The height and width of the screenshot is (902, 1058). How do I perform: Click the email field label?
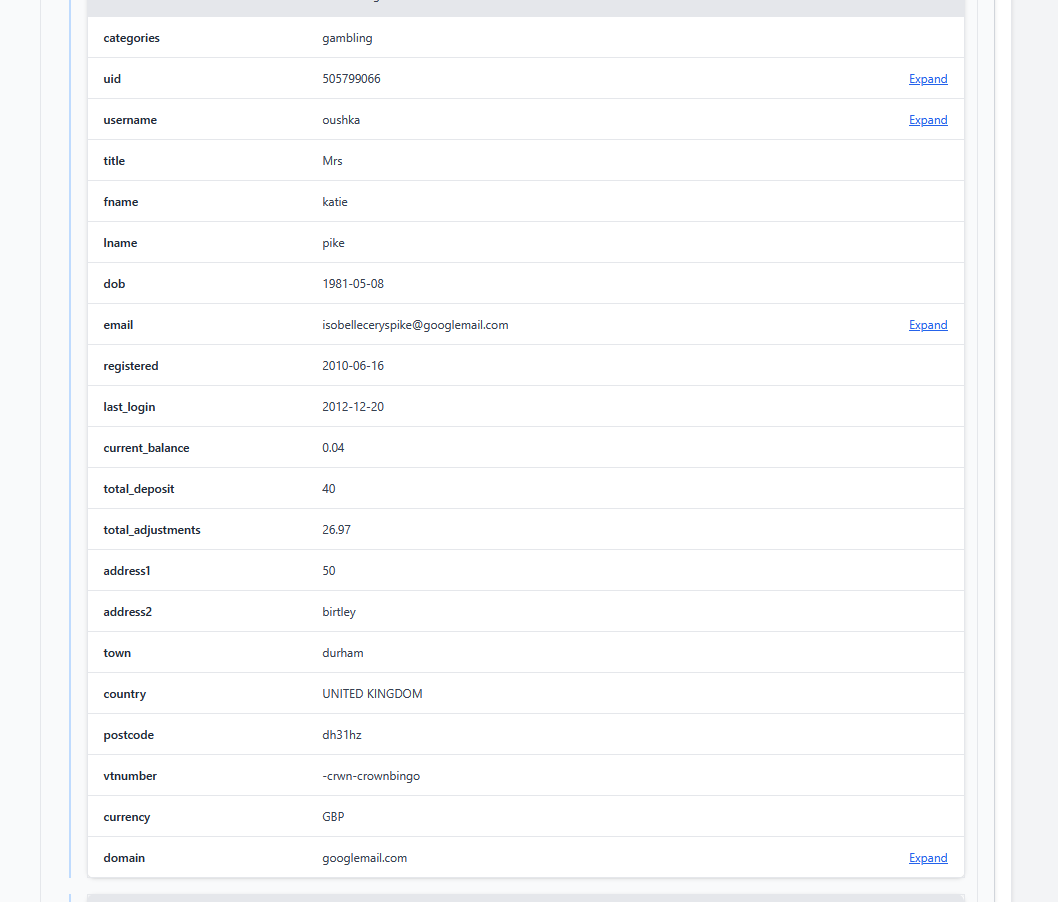click(x=118, y=325)
